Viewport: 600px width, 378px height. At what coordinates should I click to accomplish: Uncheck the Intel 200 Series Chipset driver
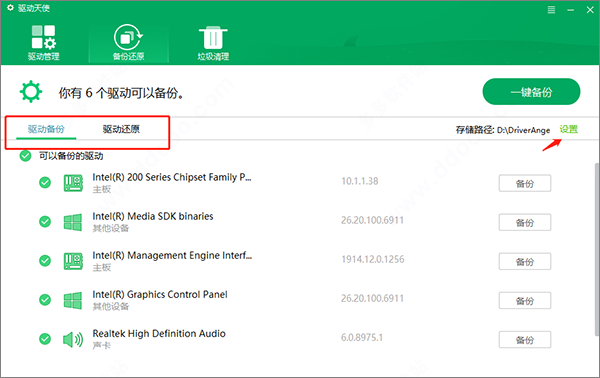click(45, 182)
